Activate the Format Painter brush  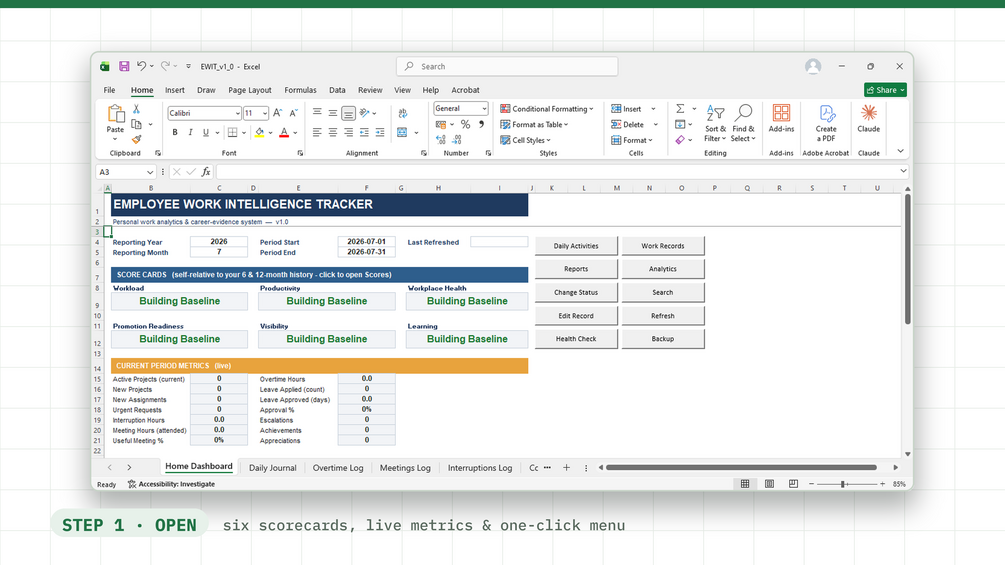coord(136,139)
